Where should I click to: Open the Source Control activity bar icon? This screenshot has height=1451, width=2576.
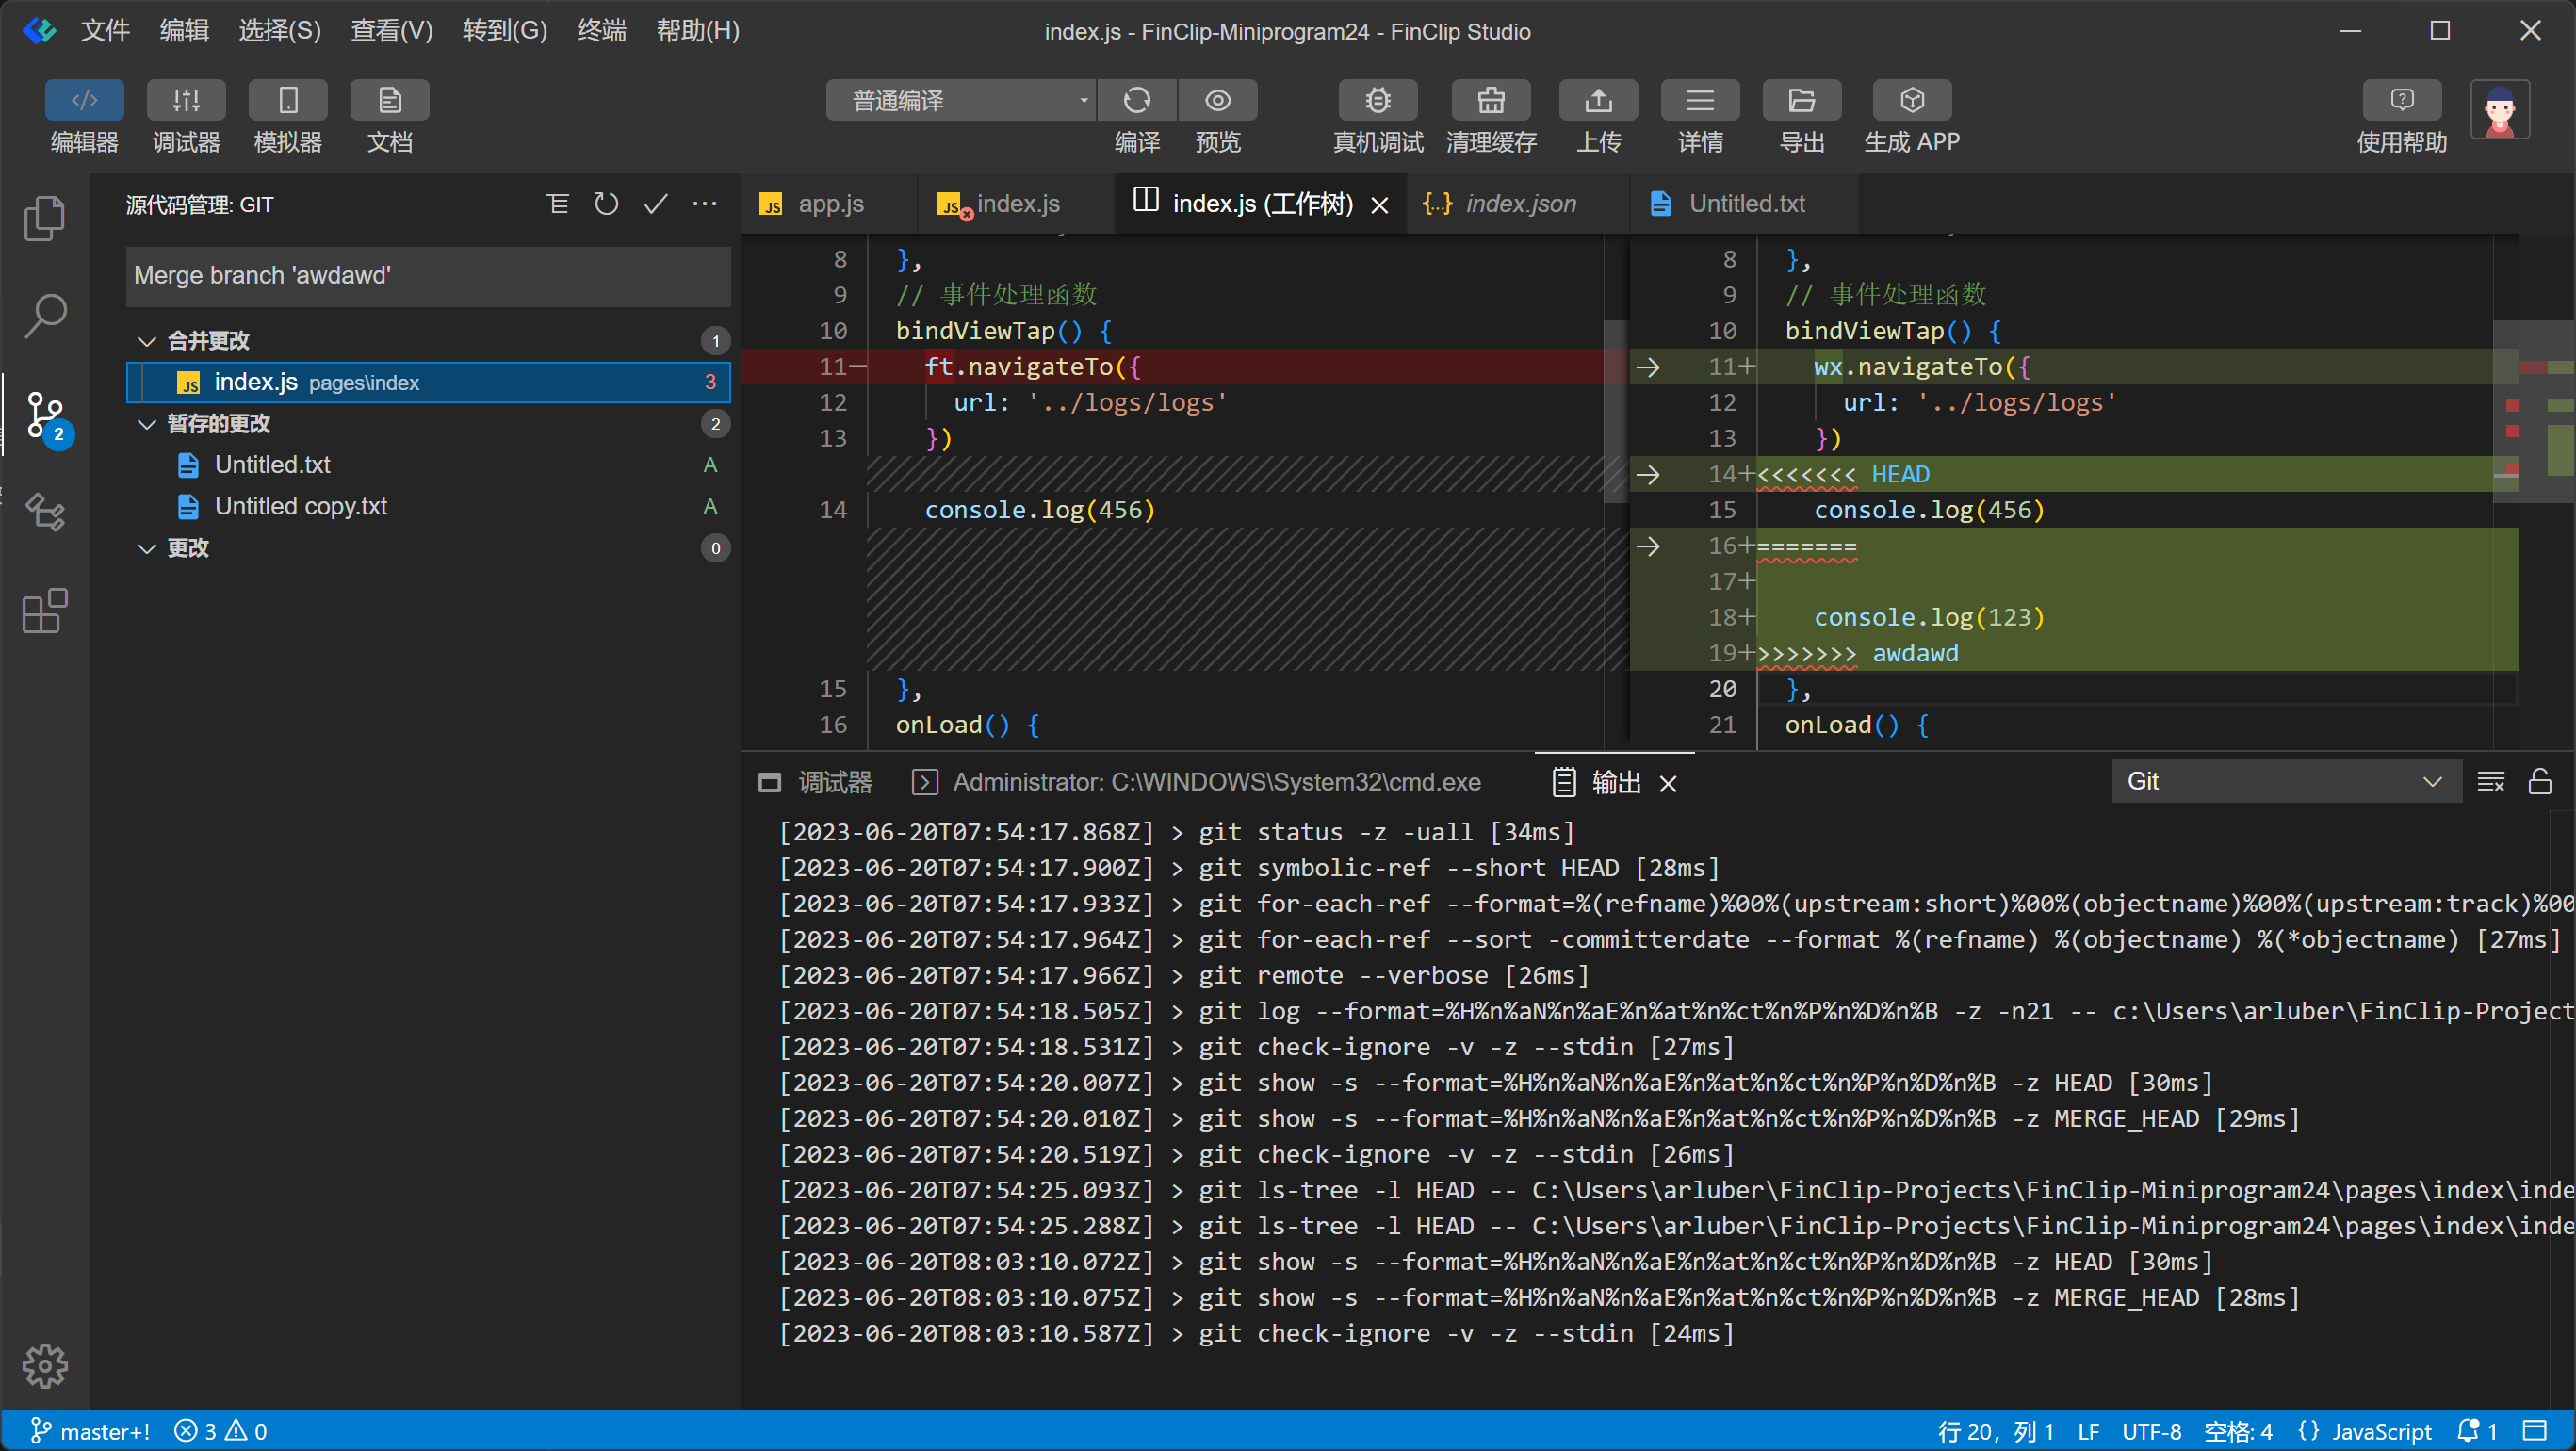coord(45,415)
